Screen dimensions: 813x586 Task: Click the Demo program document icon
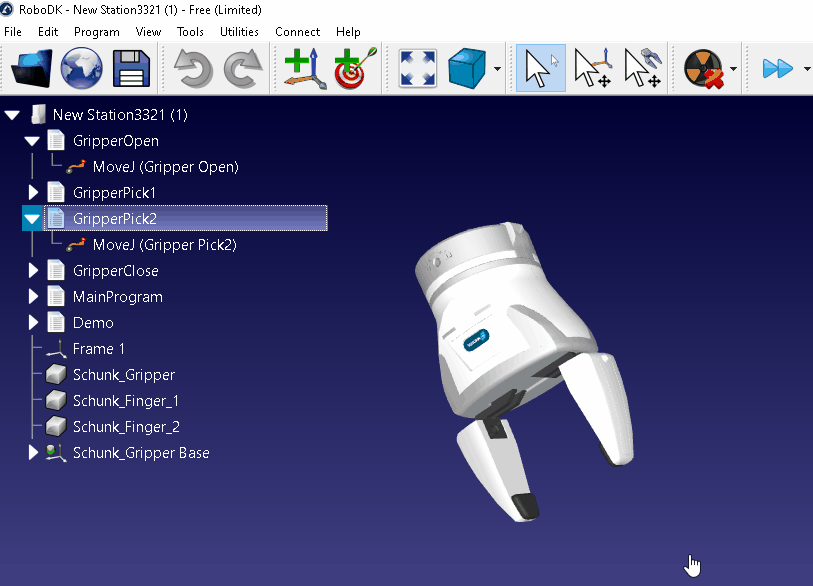[56, 322]
